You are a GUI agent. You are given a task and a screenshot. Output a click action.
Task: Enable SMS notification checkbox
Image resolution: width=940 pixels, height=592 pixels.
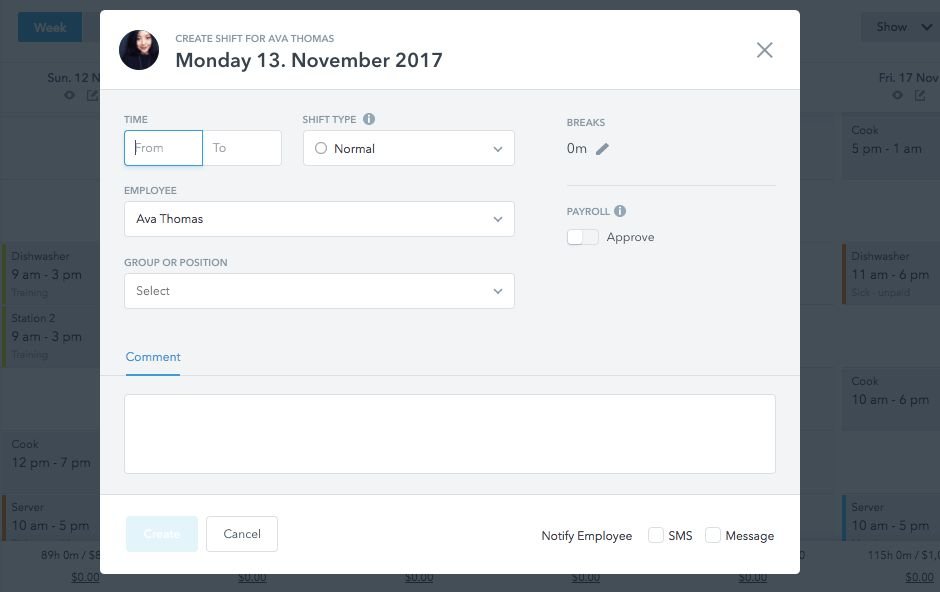[656, 535]
